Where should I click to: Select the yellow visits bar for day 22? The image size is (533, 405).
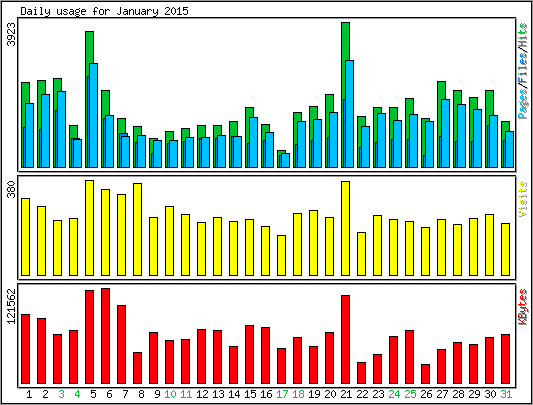tap(361, 254)
